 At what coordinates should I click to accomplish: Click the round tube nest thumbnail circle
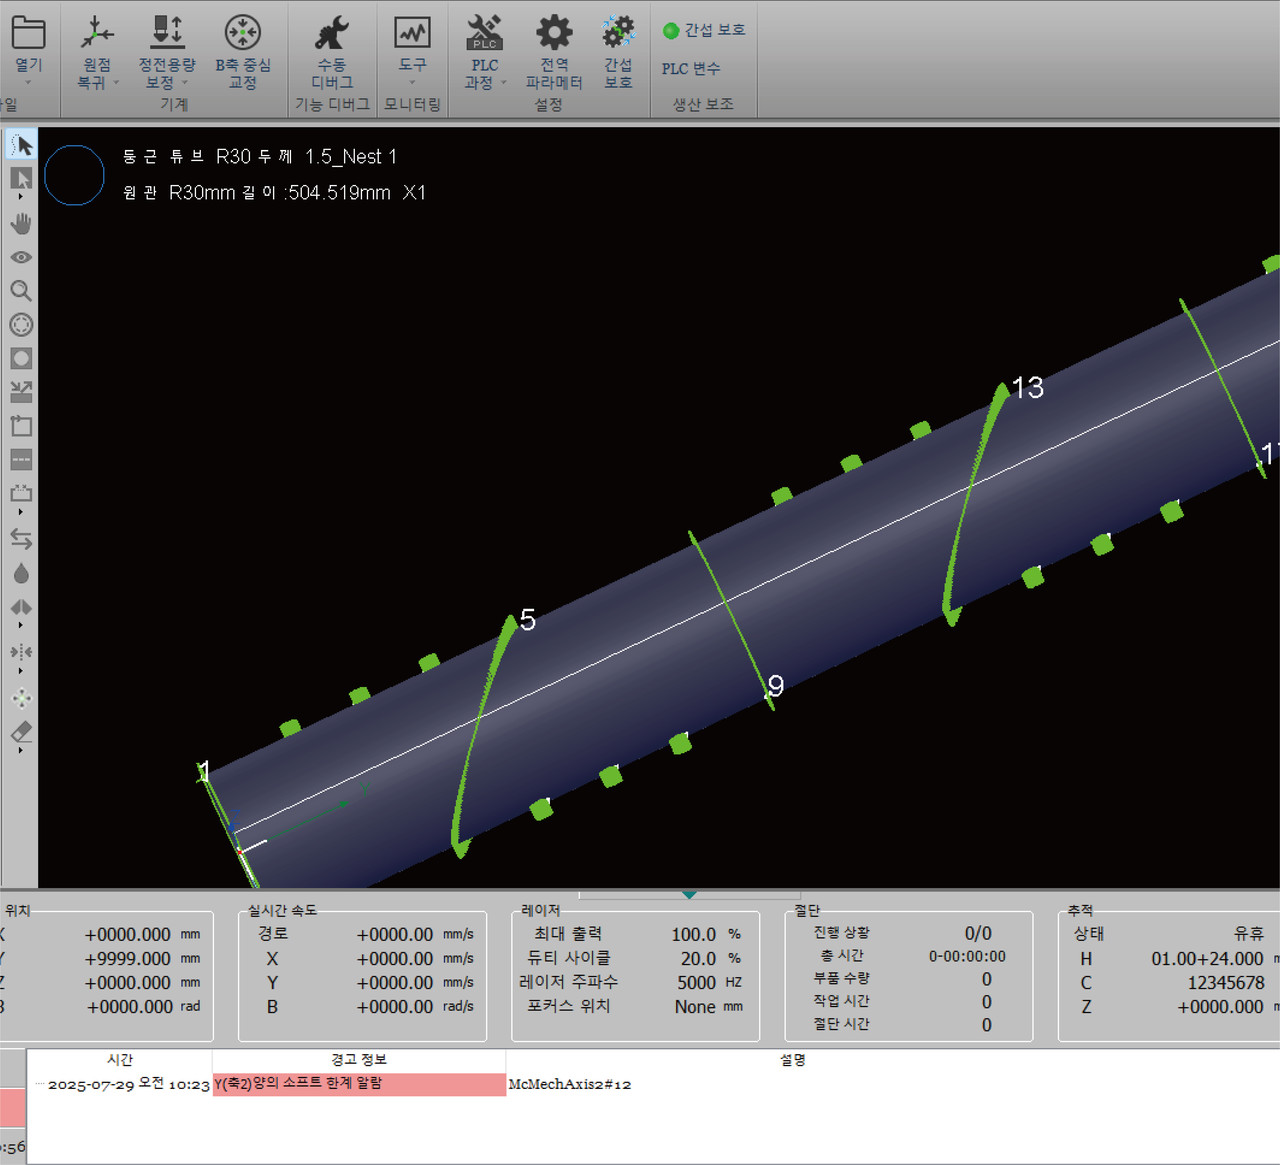(74, 175)
